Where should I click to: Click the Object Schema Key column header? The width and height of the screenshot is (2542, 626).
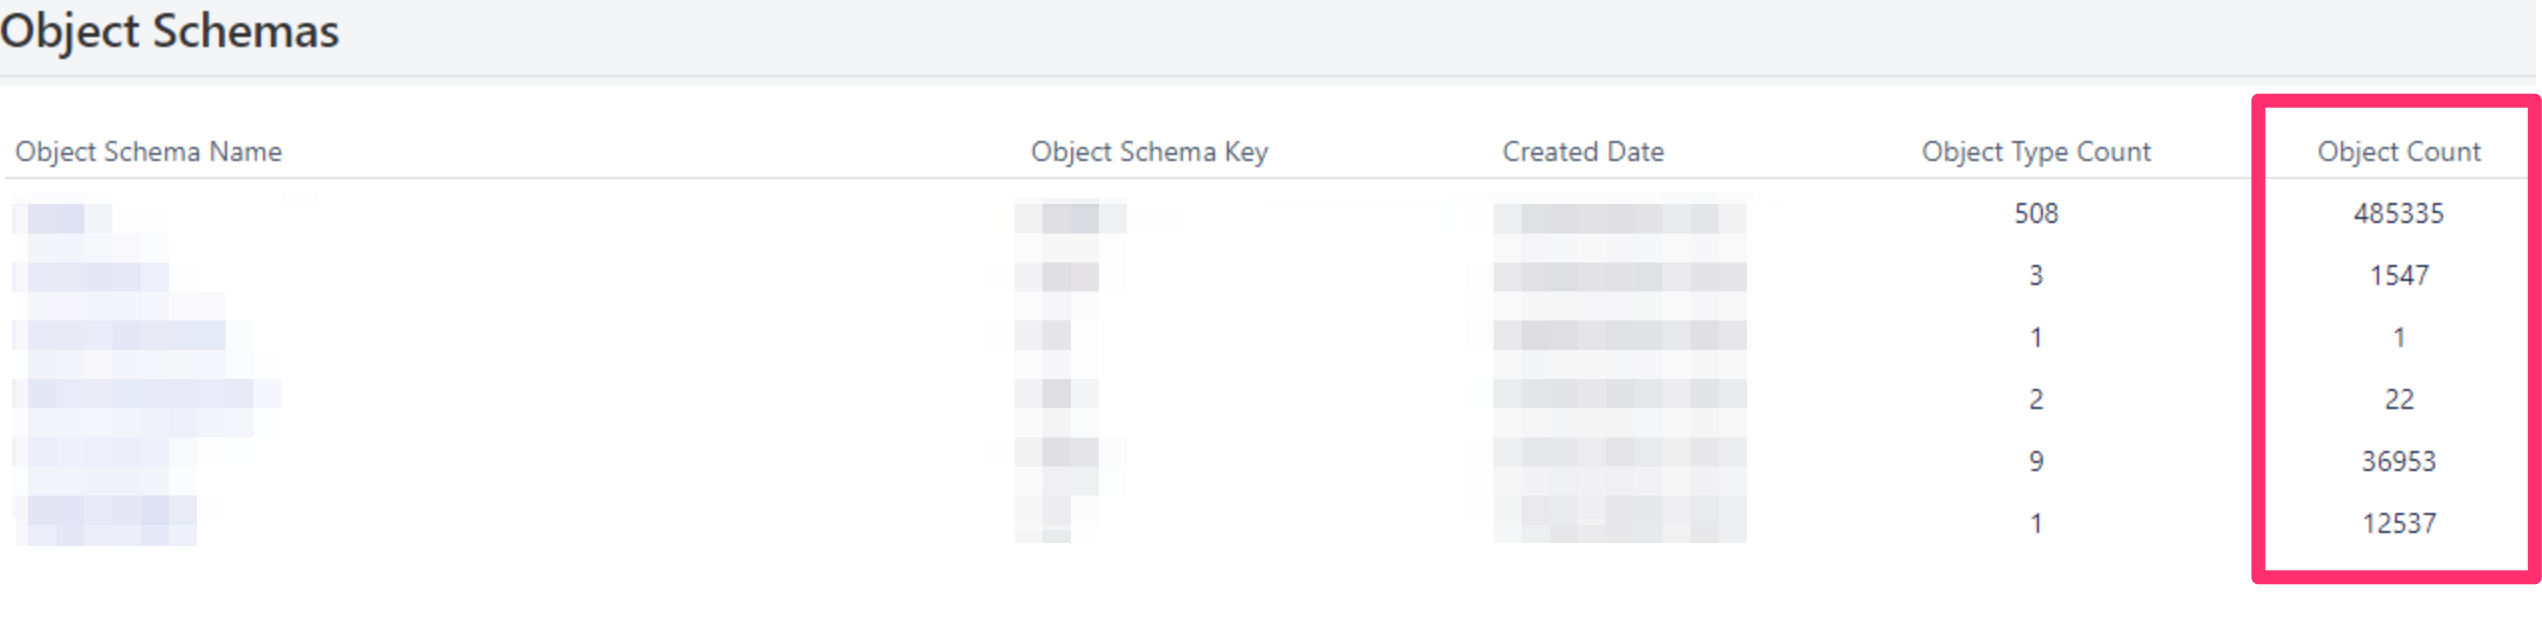coord(1149,152)
